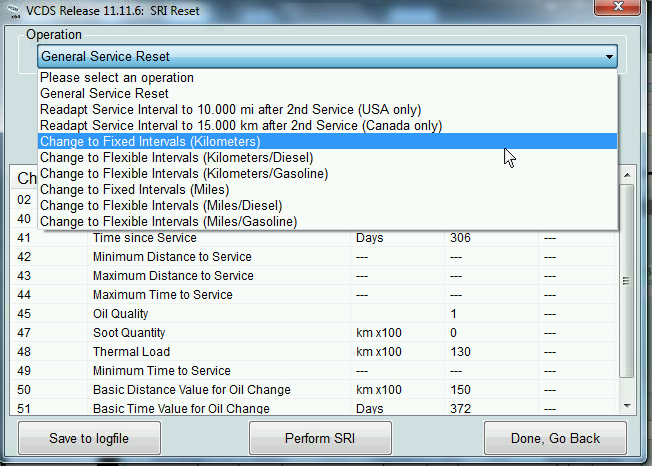This screenshot has width=652, height=466.
Task: Pick Readapt Service Interval 10.000 mi option
Action: point(230,110)
